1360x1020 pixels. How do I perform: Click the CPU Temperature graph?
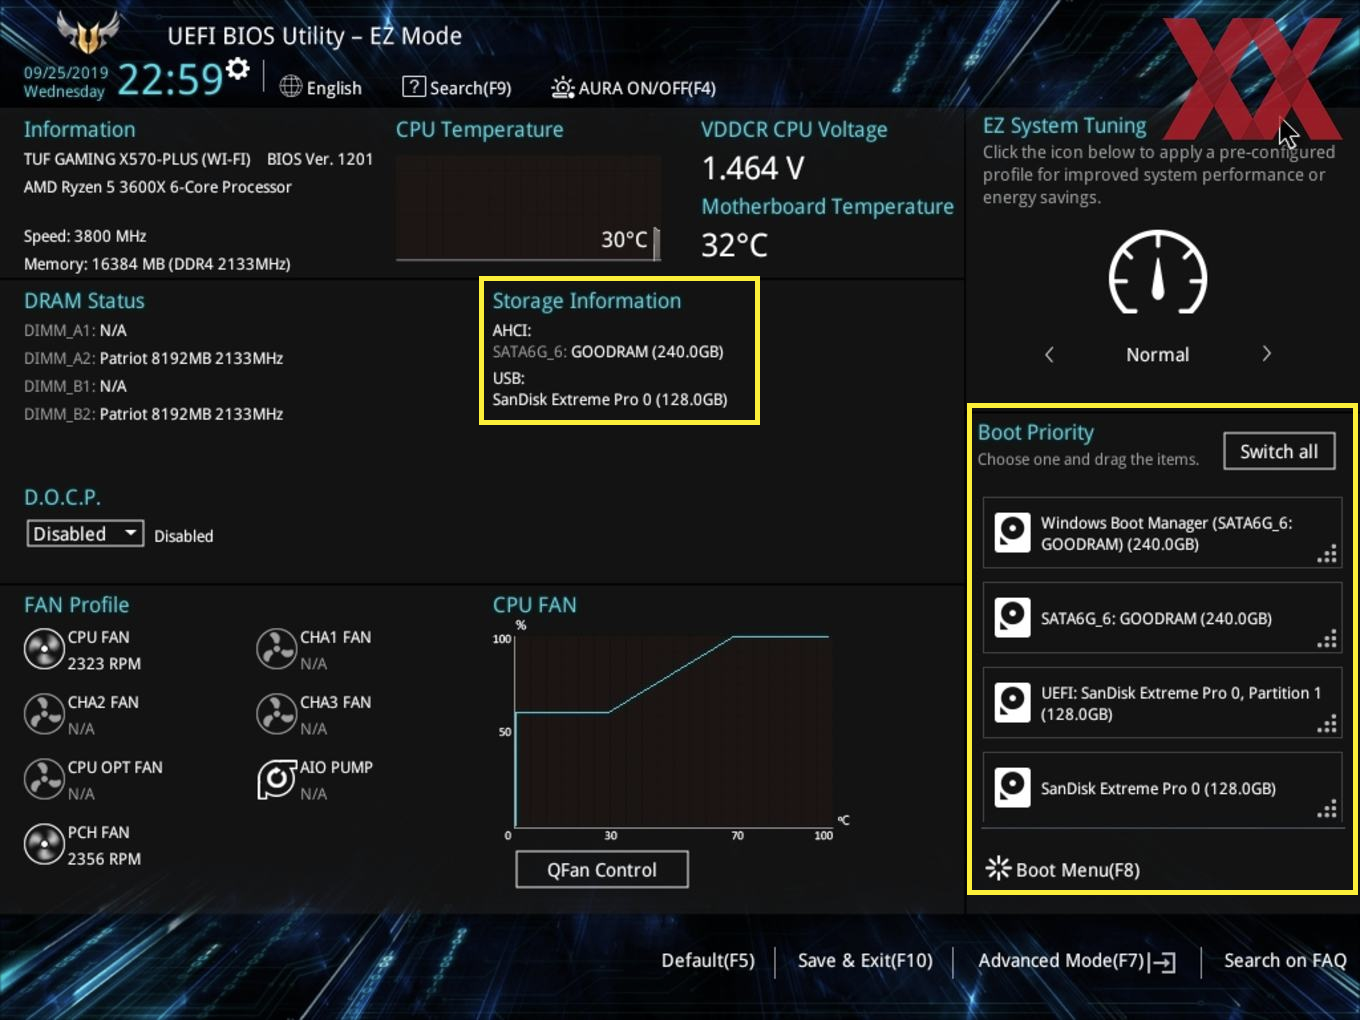(x=528, y=207)
